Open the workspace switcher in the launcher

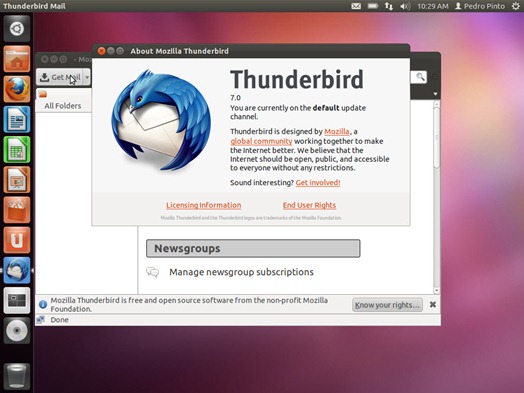(17, 300)
